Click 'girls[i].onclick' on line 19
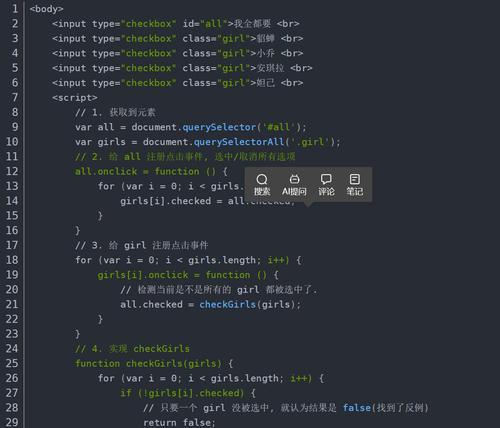The width and height of the screenshot is (500, 428). (143, 275)
